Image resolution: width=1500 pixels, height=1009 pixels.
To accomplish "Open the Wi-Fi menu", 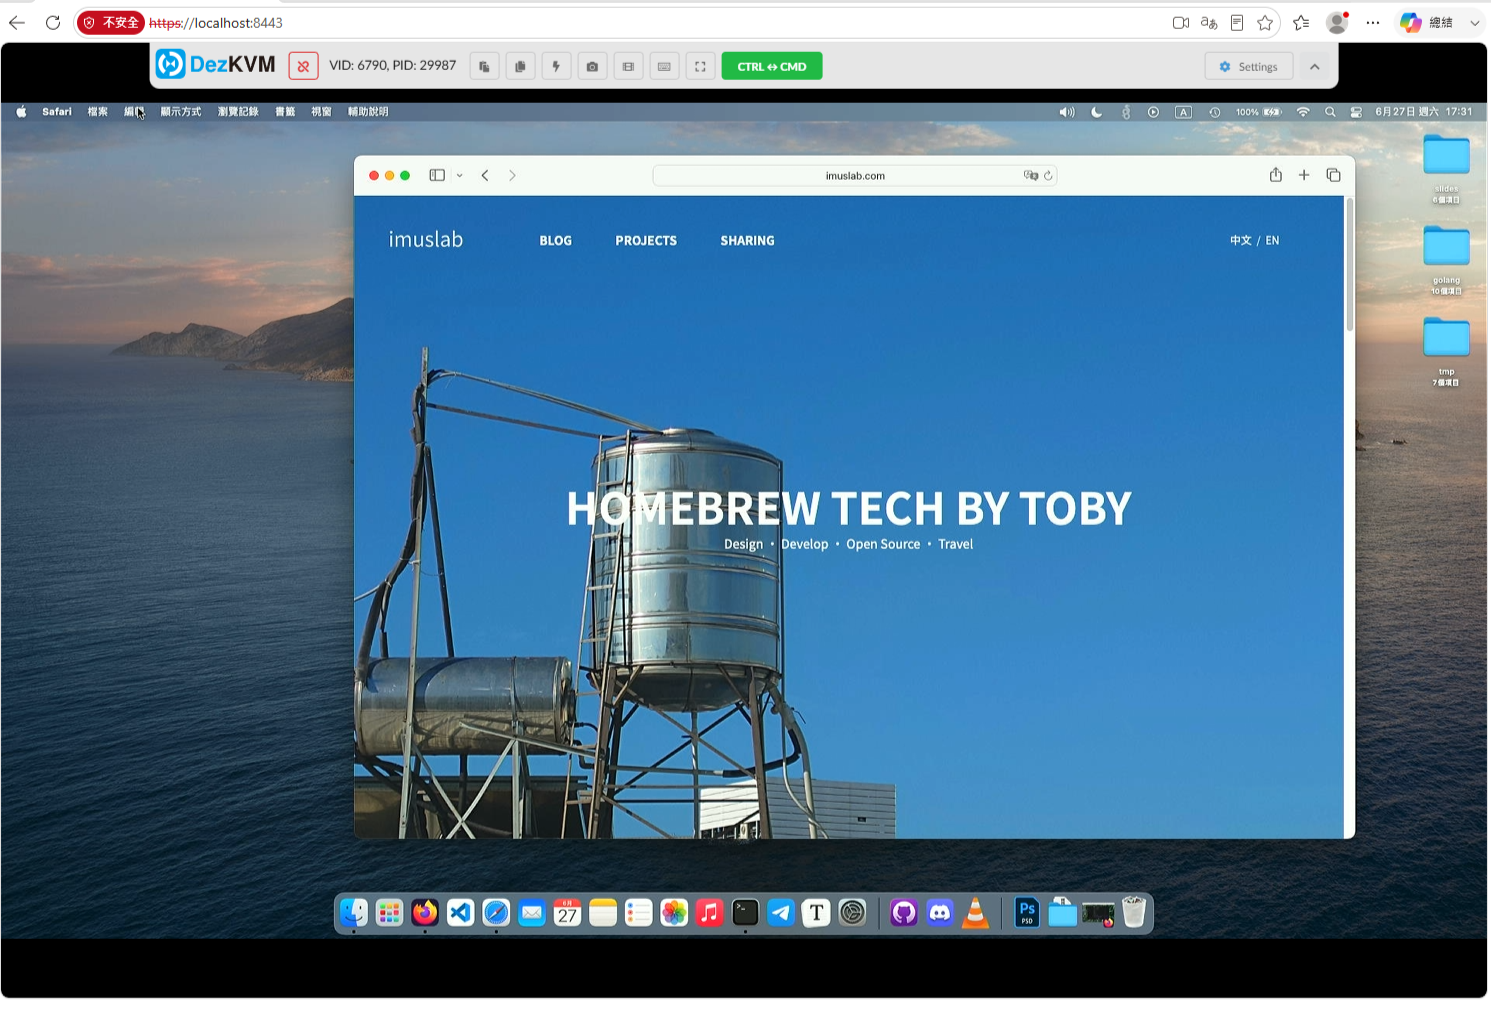I will 1303,112.
